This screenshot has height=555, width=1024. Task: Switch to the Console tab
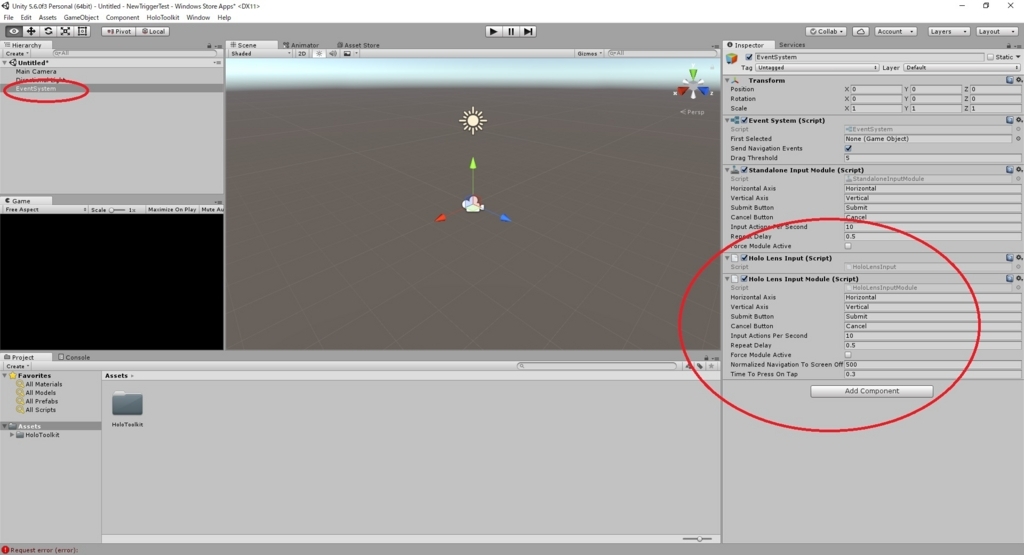(x=74, y=357)
